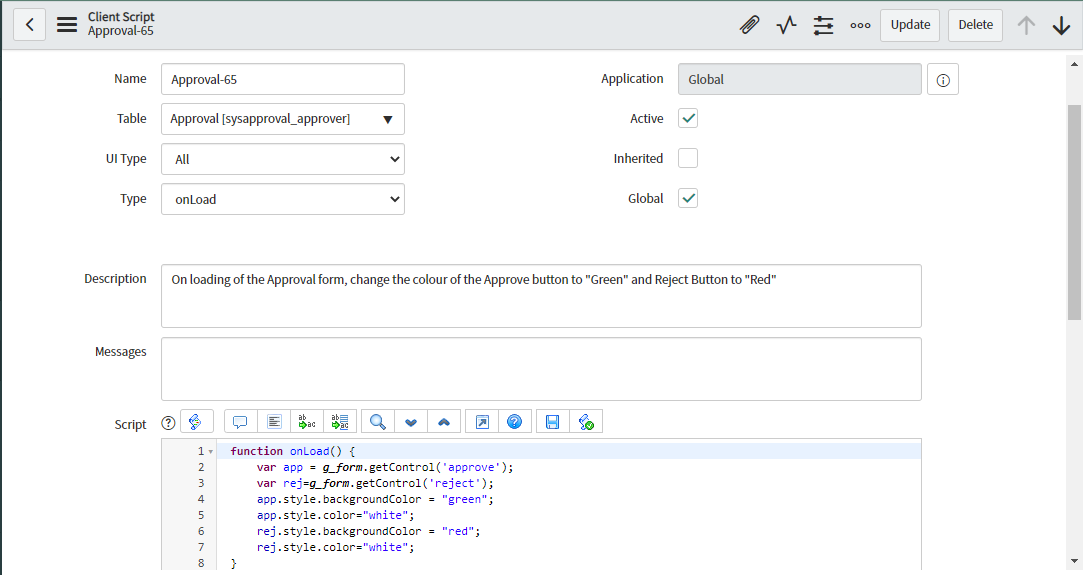This screenshot has height=575, width=1083.
Task: Uncheck the Global checkbox
Action: tap(688, 199)
